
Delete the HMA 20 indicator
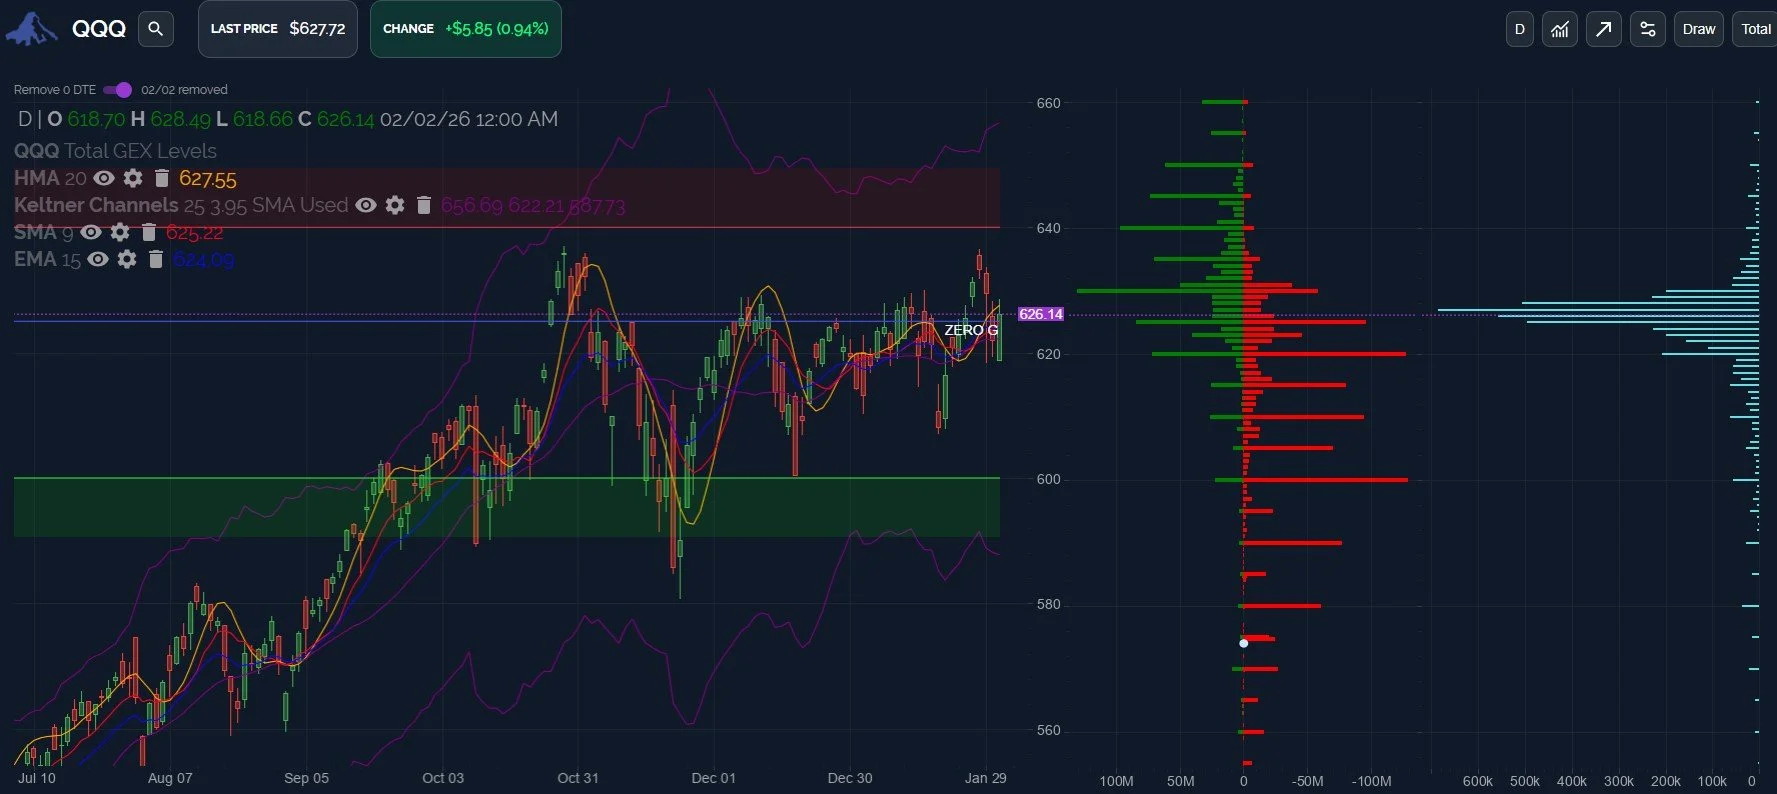pos(161,178)
